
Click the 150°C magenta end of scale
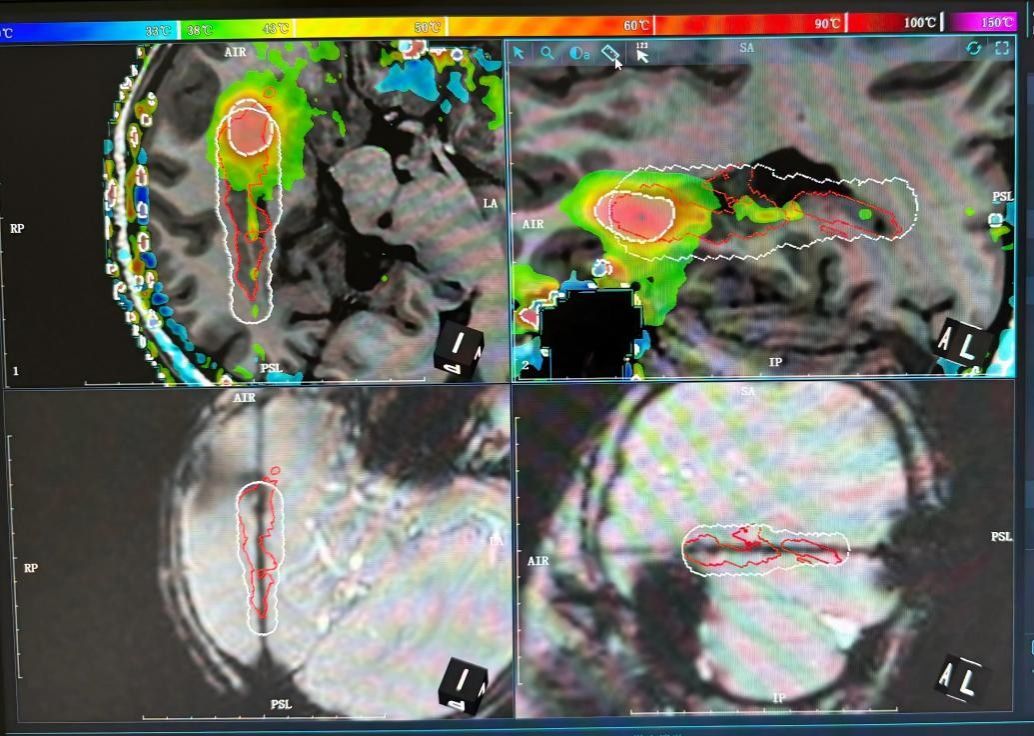point(997,22)
